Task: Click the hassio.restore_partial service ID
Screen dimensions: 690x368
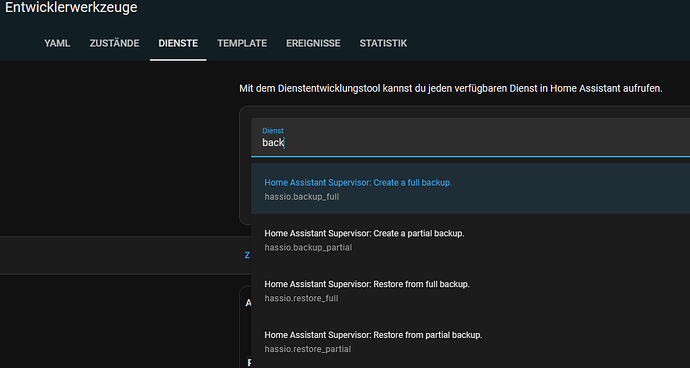Action: pyautogui.click(x=308, y=349)
